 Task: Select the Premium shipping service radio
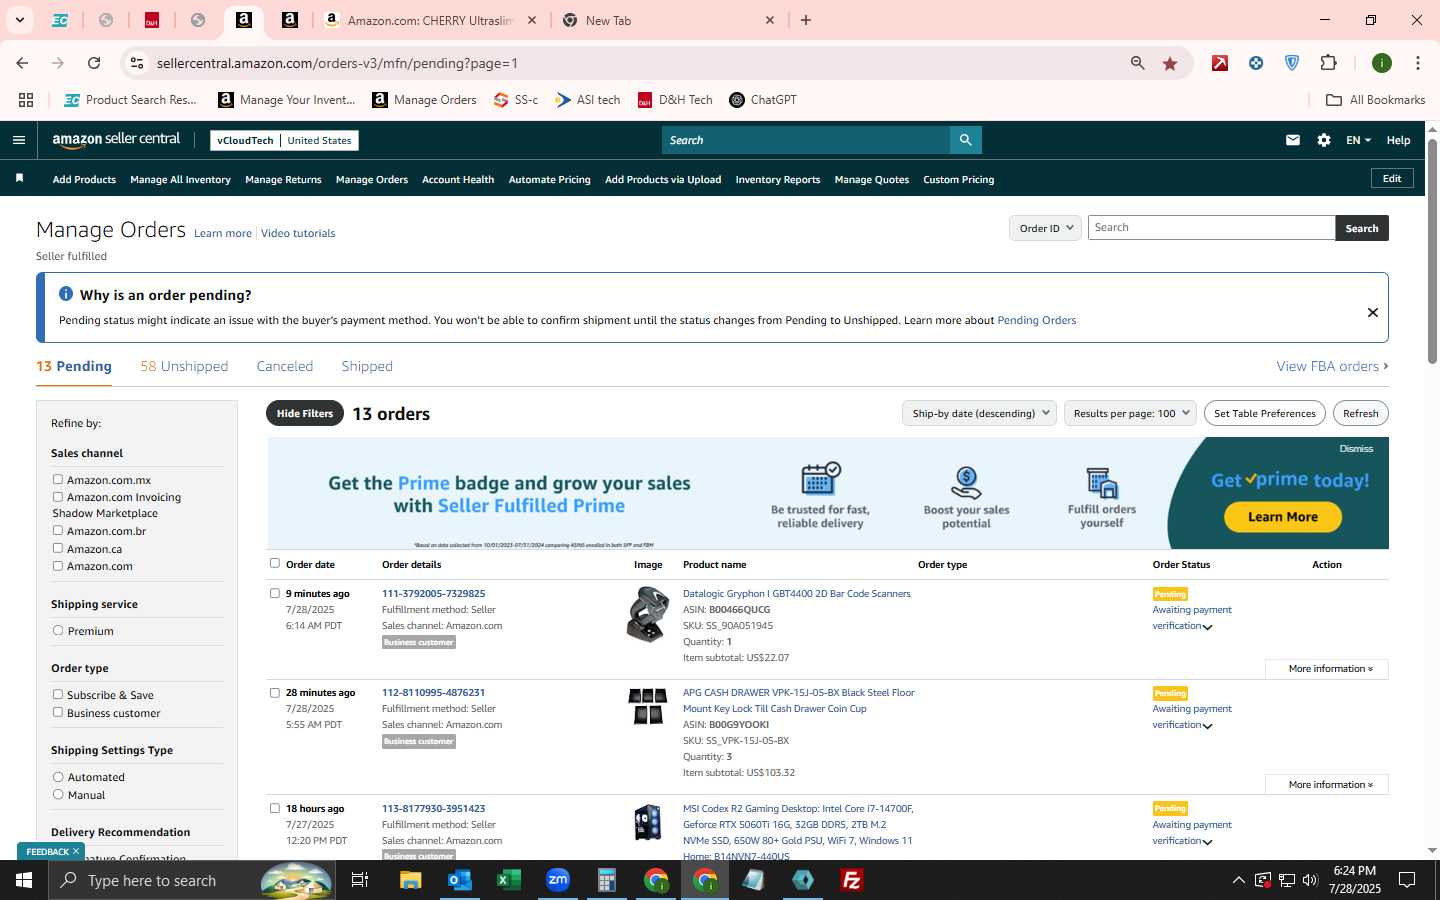58,631
